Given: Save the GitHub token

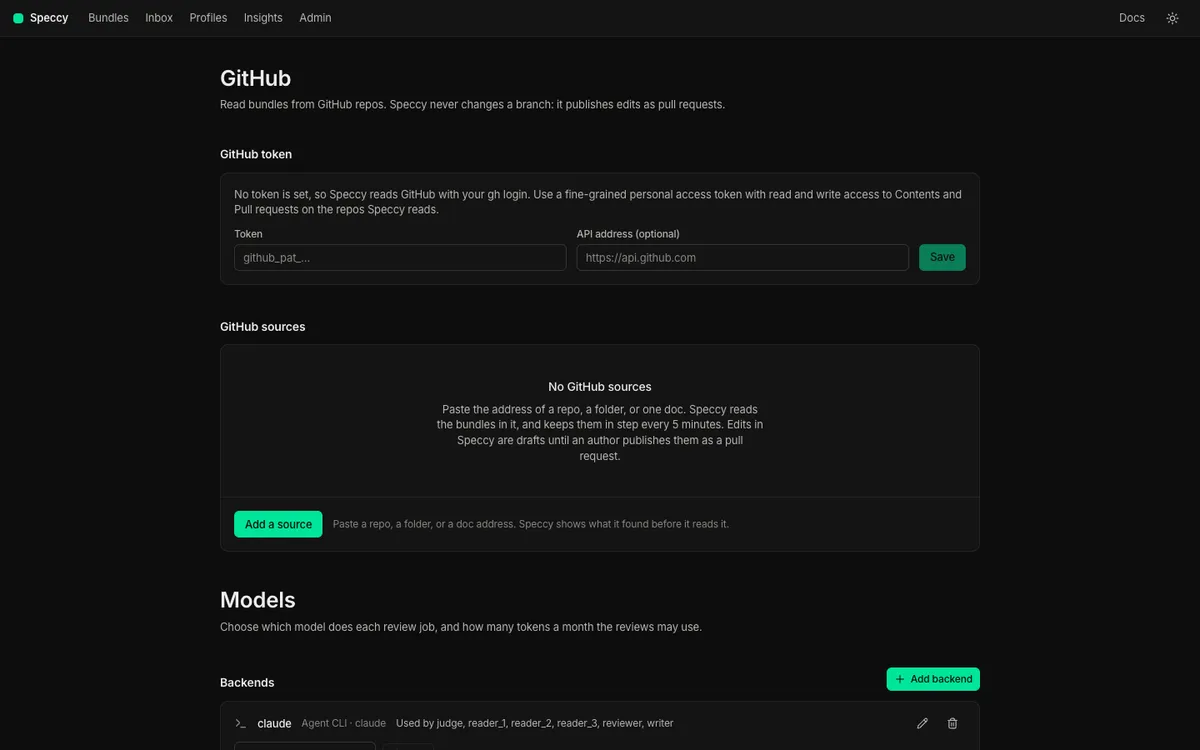Looking at the screenshot, I should pyautogui.click(x=942, y=257).
